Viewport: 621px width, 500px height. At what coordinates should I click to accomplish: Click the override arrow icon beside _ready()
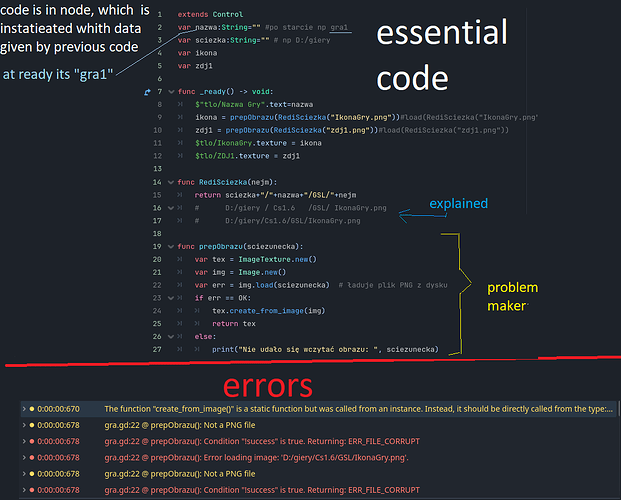point(147,91)
